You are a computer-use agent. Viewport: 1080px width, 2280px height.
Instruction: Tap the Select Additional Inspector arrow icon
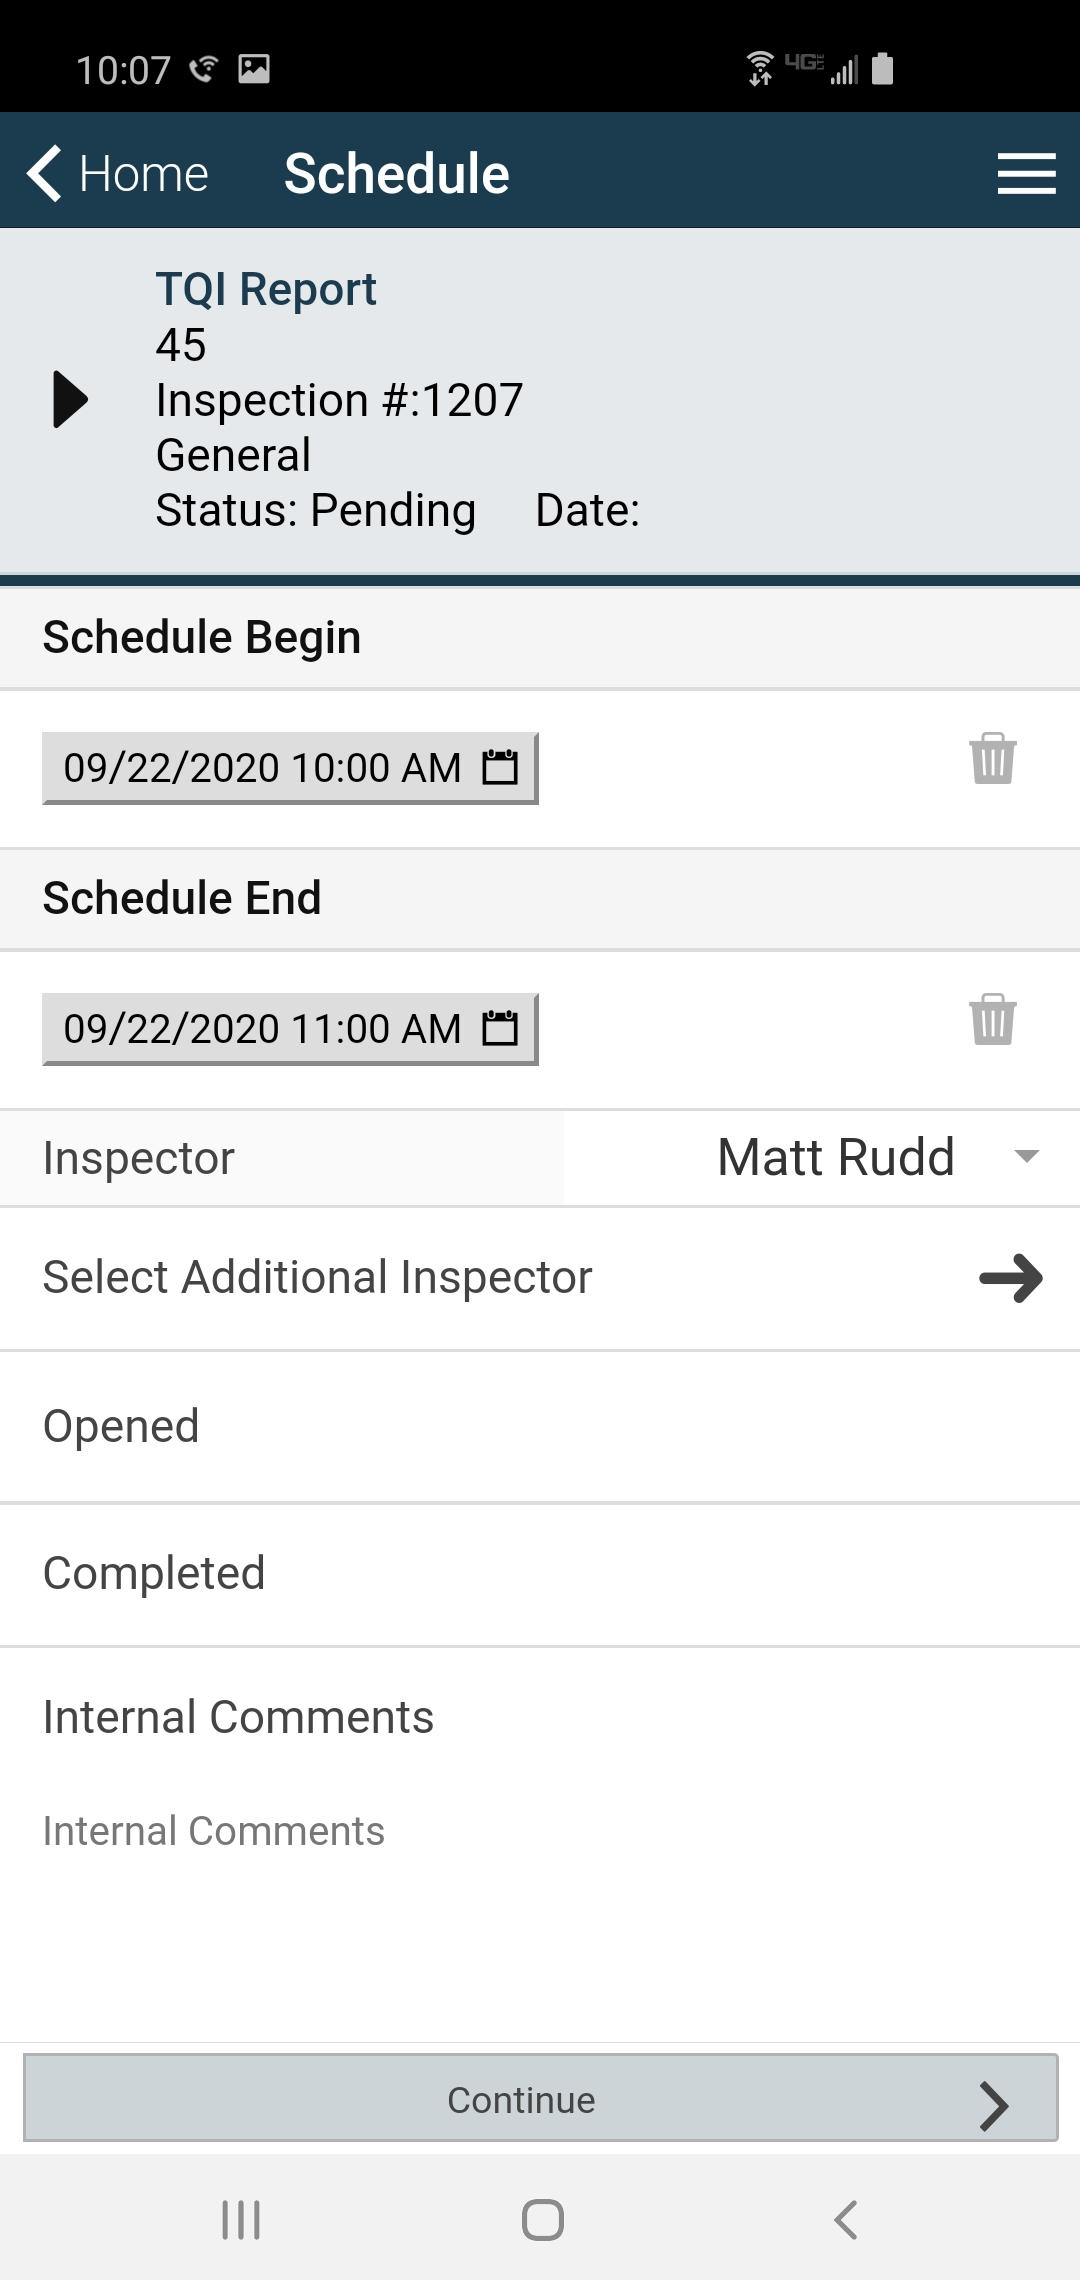click(x=1011, y=1278)
